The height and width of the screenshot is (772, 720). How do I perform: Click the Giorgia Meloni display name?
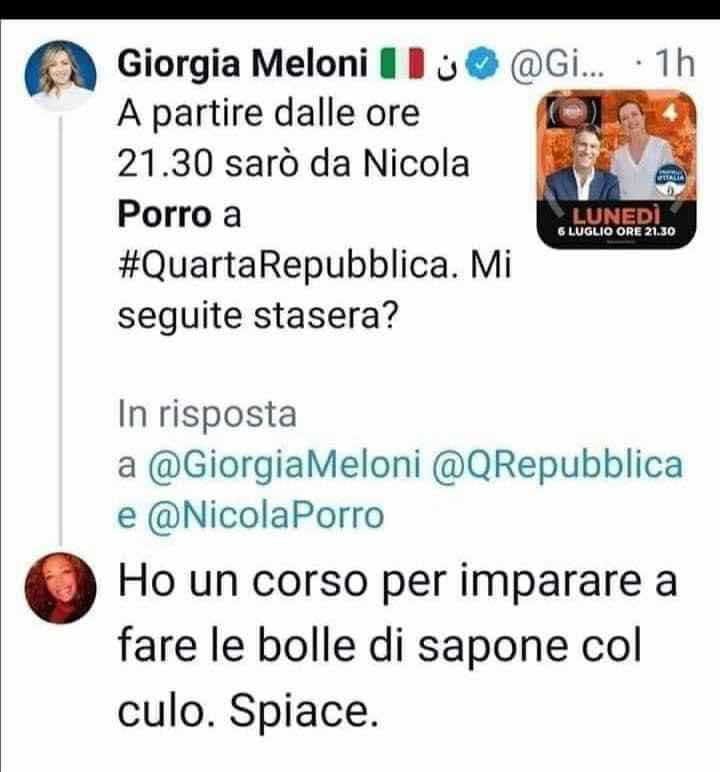pos(243,64)
